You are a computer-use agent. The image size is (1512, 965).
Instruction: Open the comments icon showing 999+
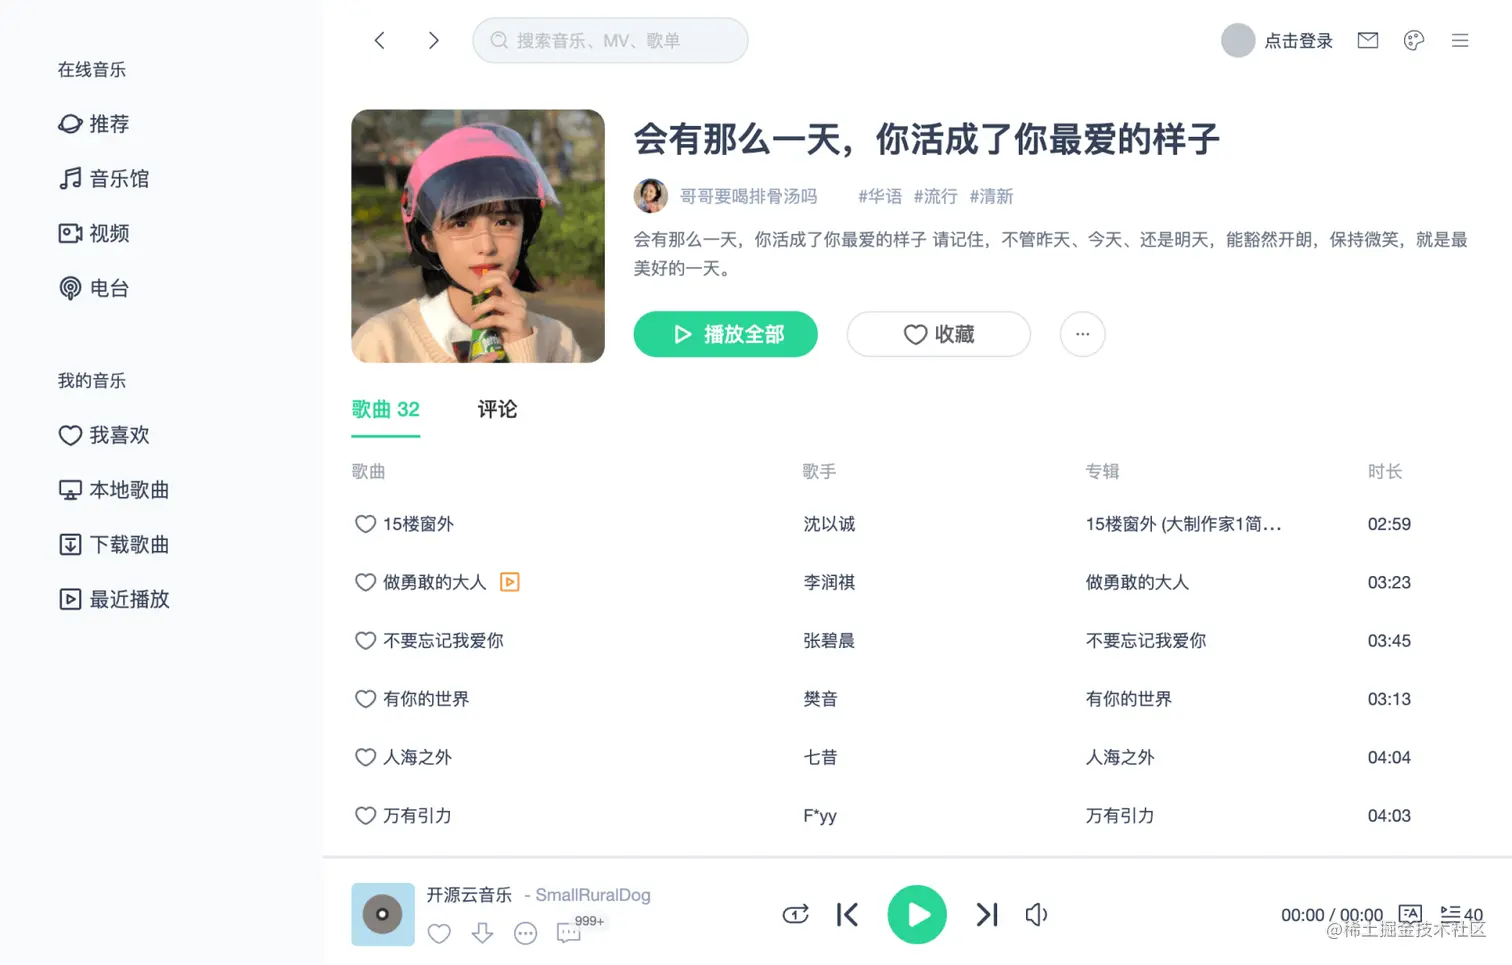pos(568,933)
